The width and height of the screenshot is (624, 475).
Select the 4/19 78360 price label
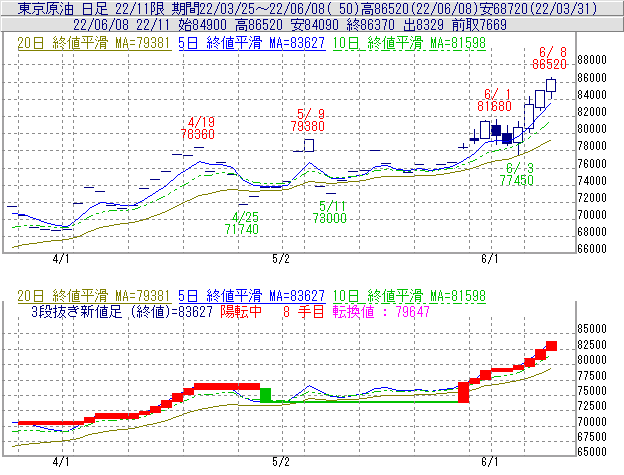pos(198,128)
